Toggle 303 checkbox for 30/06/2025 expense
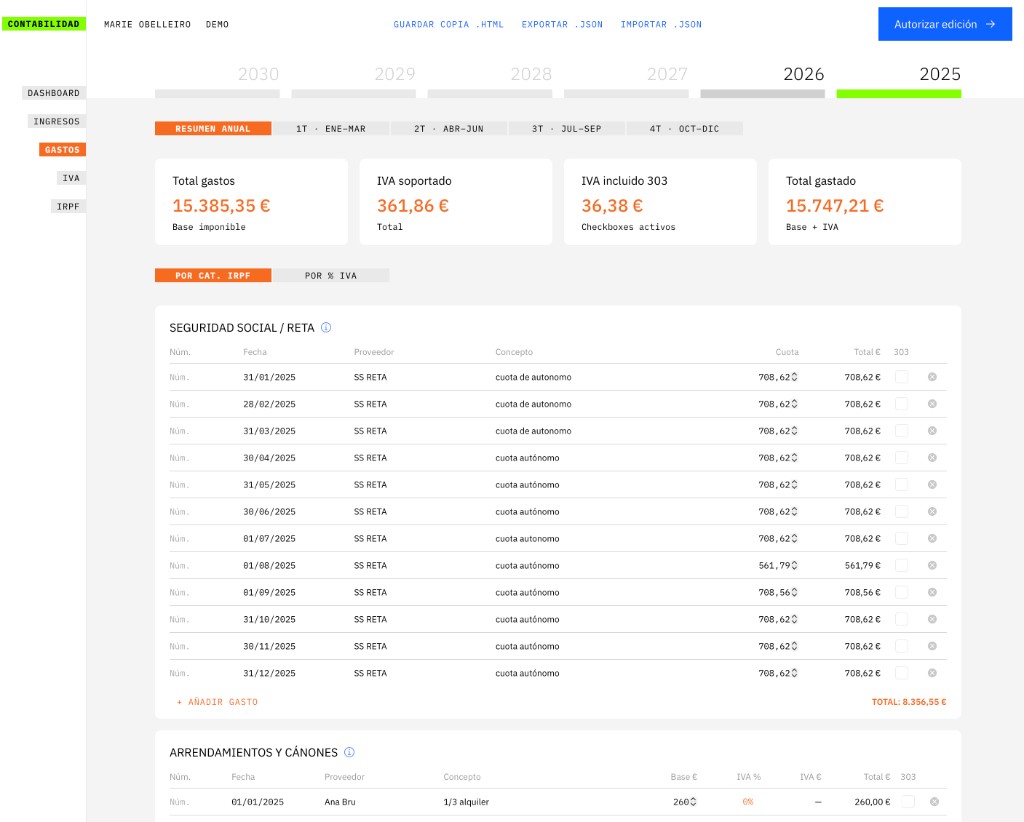The height and width of the screenshot is (822, 1024). [x=901, y=511]
